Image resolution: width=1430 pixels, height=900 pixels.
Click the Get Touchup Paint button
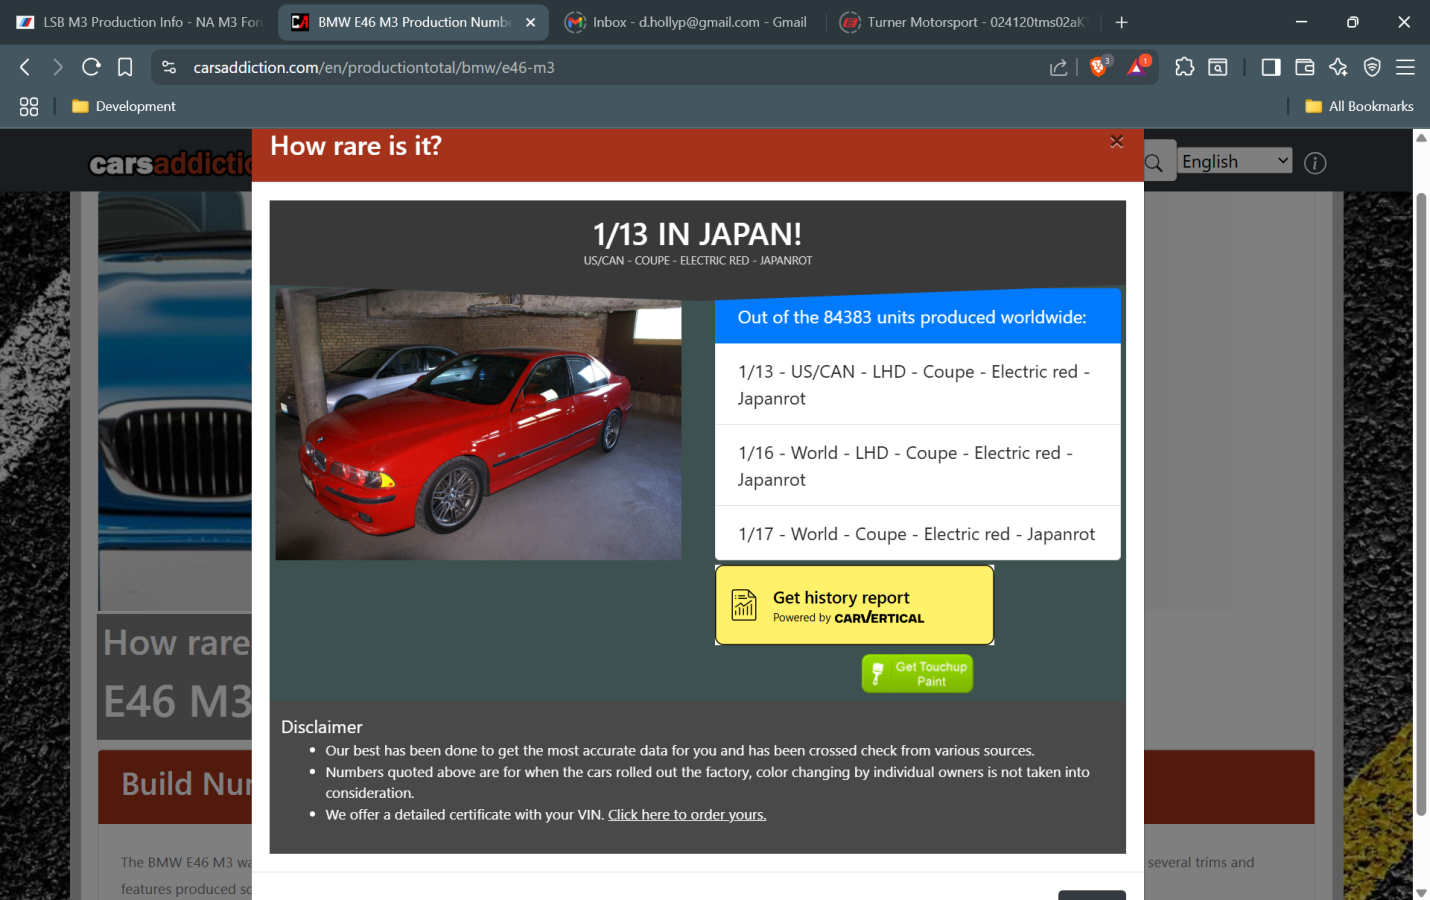tap(917, 673)
